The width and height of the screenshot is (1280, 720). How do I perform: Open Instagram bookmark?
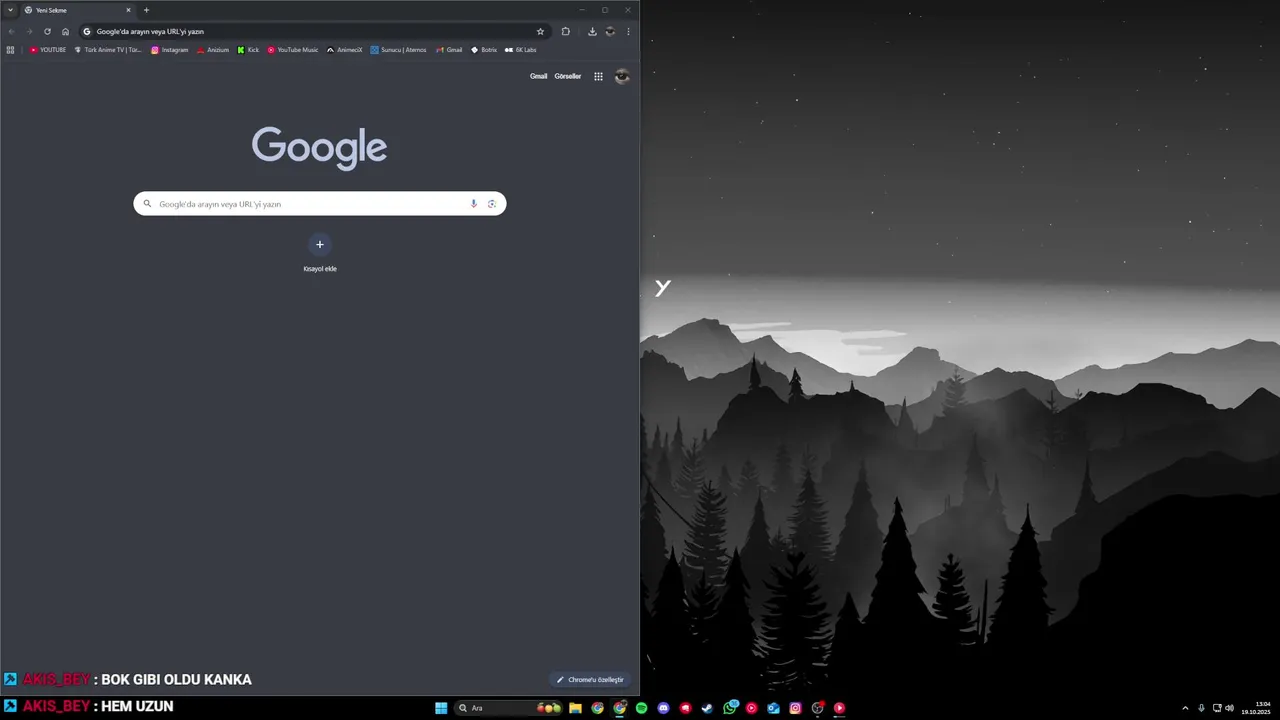(x=169, y=50)
